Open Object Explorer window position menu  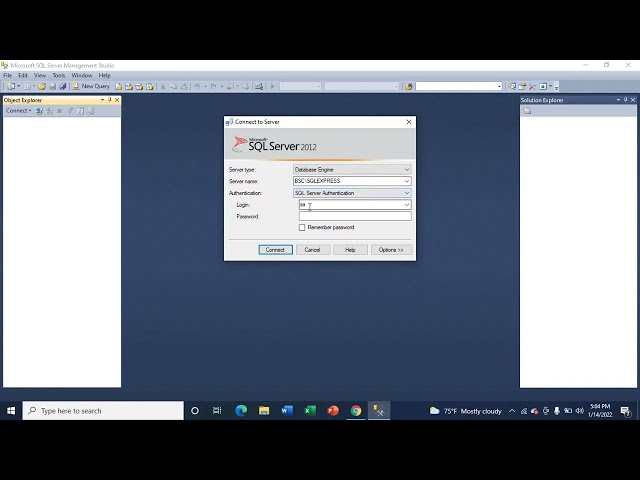coord(102,100)
